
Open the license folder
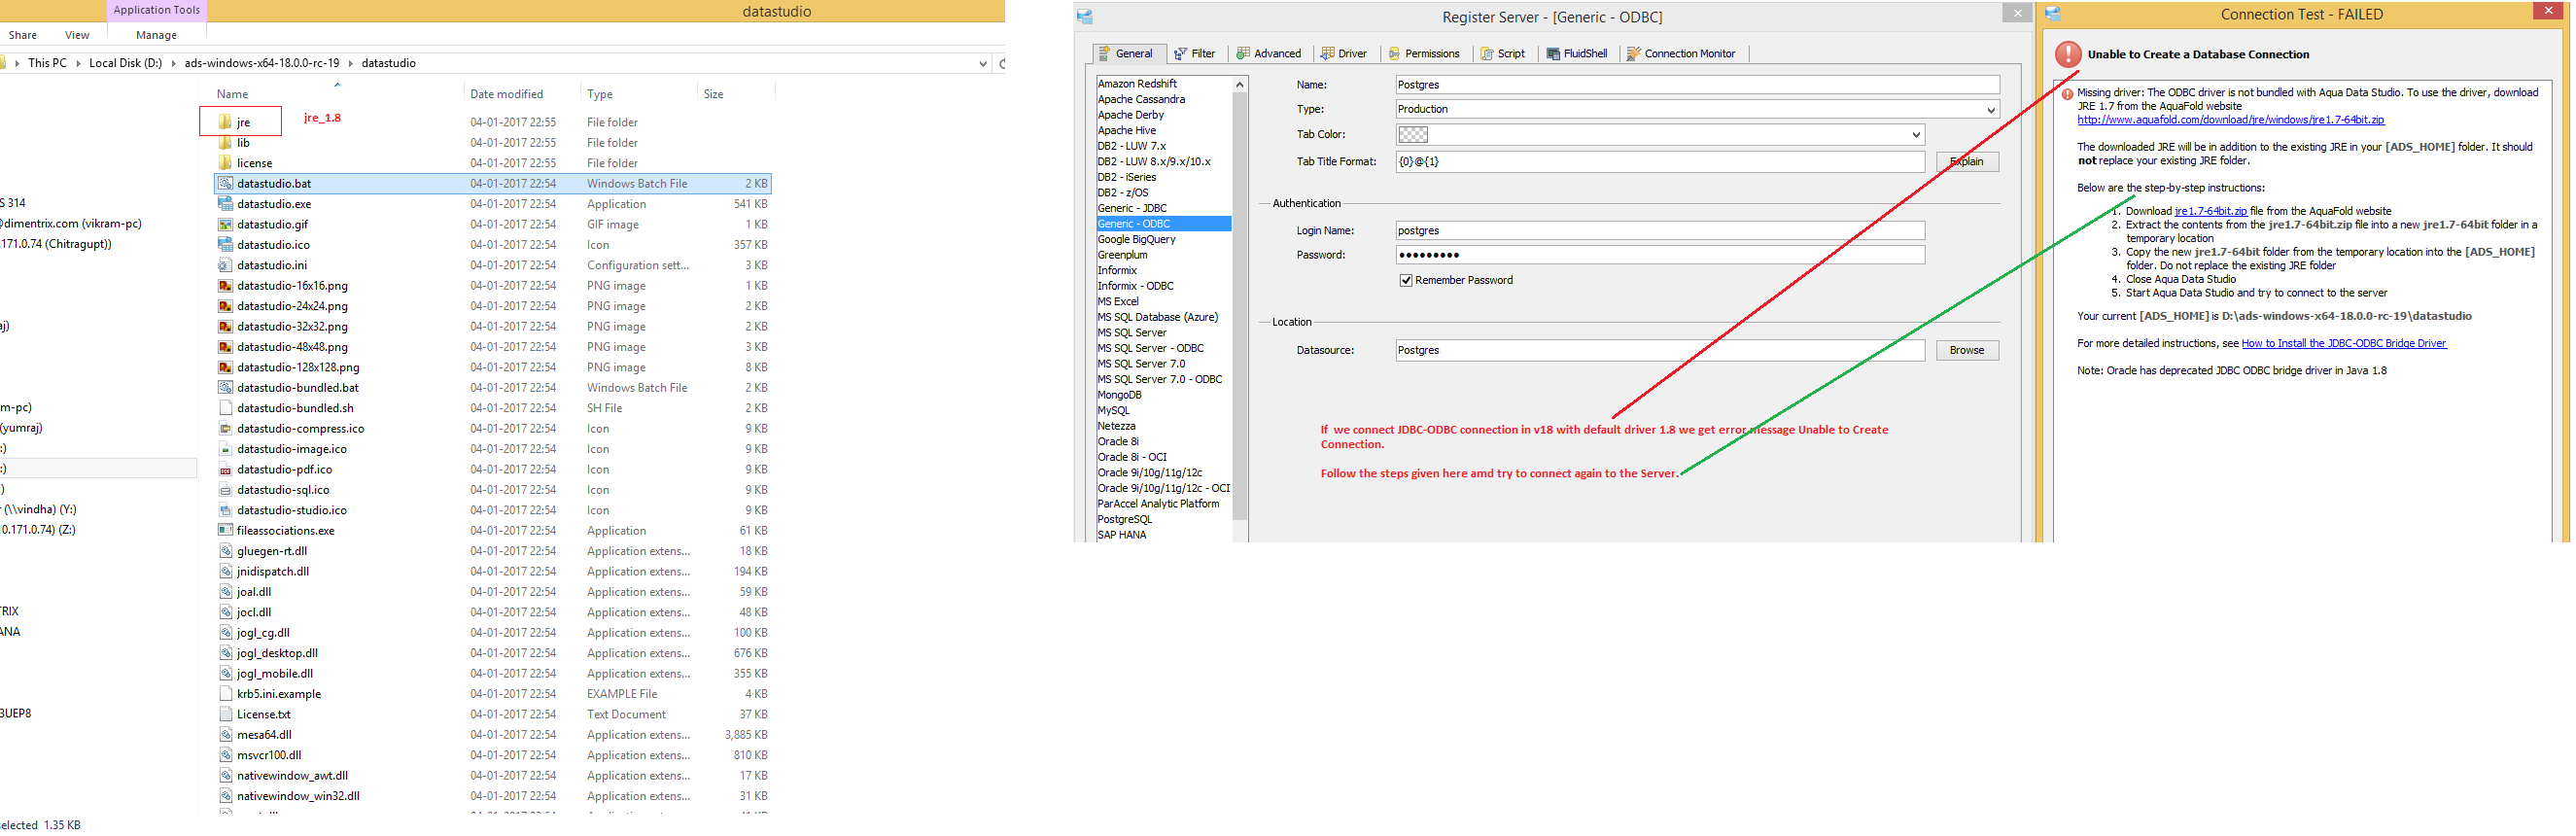[x=254, y=163]
